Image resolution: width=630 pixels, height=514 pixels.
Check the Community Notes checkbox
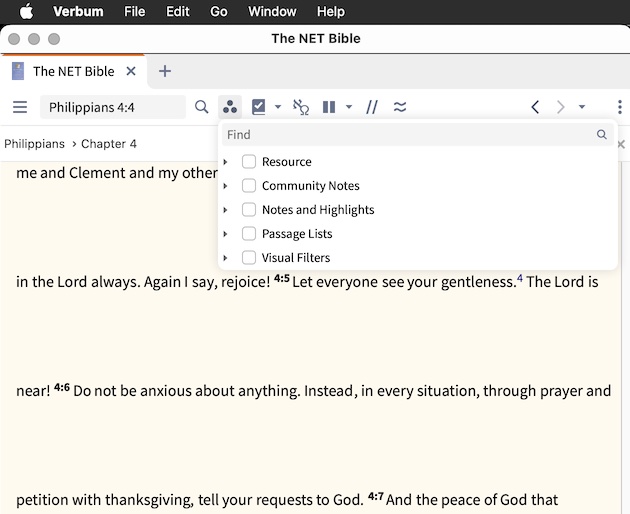coord(249,186)
